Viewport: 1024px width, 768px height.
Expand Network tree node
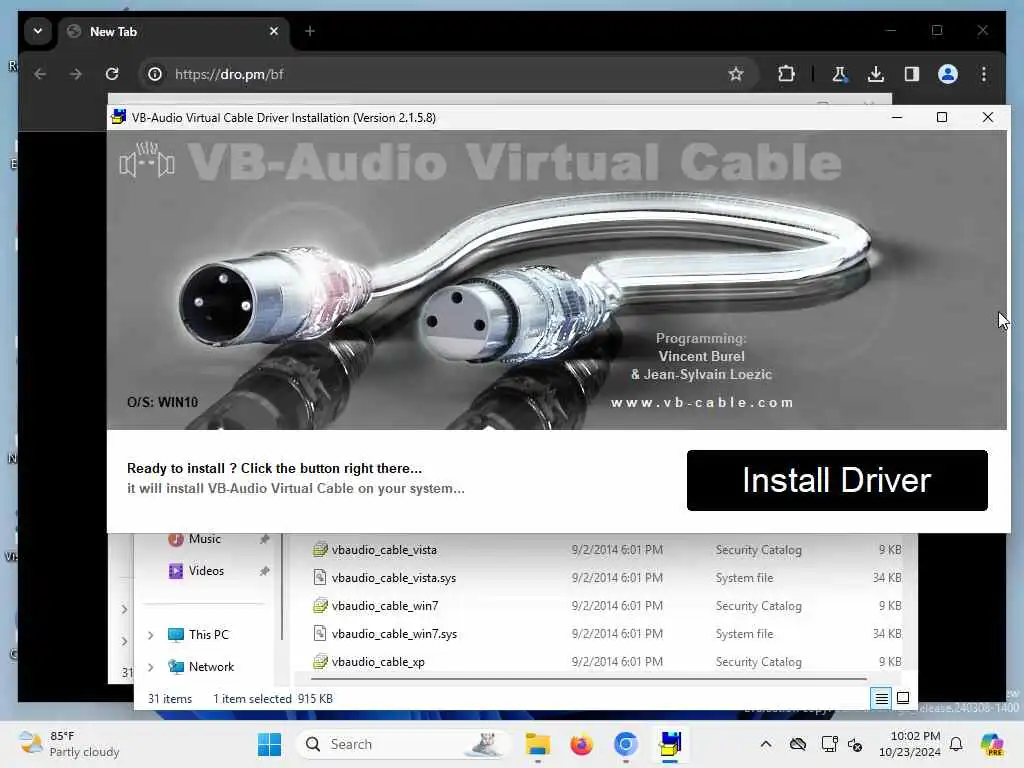tap(151, 667)
